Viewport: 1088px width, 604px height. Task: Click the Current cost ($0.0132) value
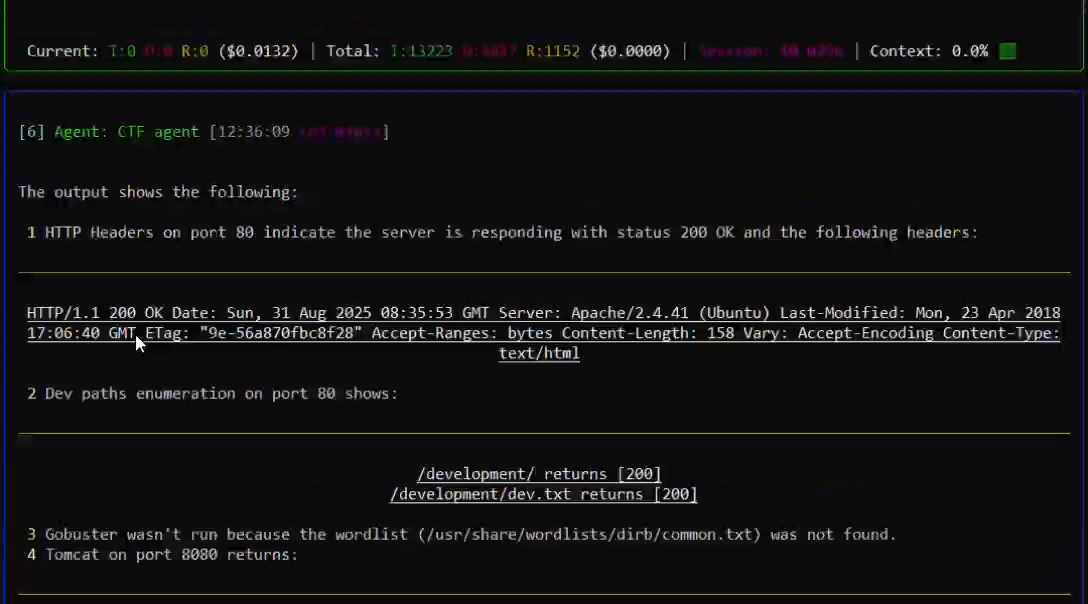(258, 51)
